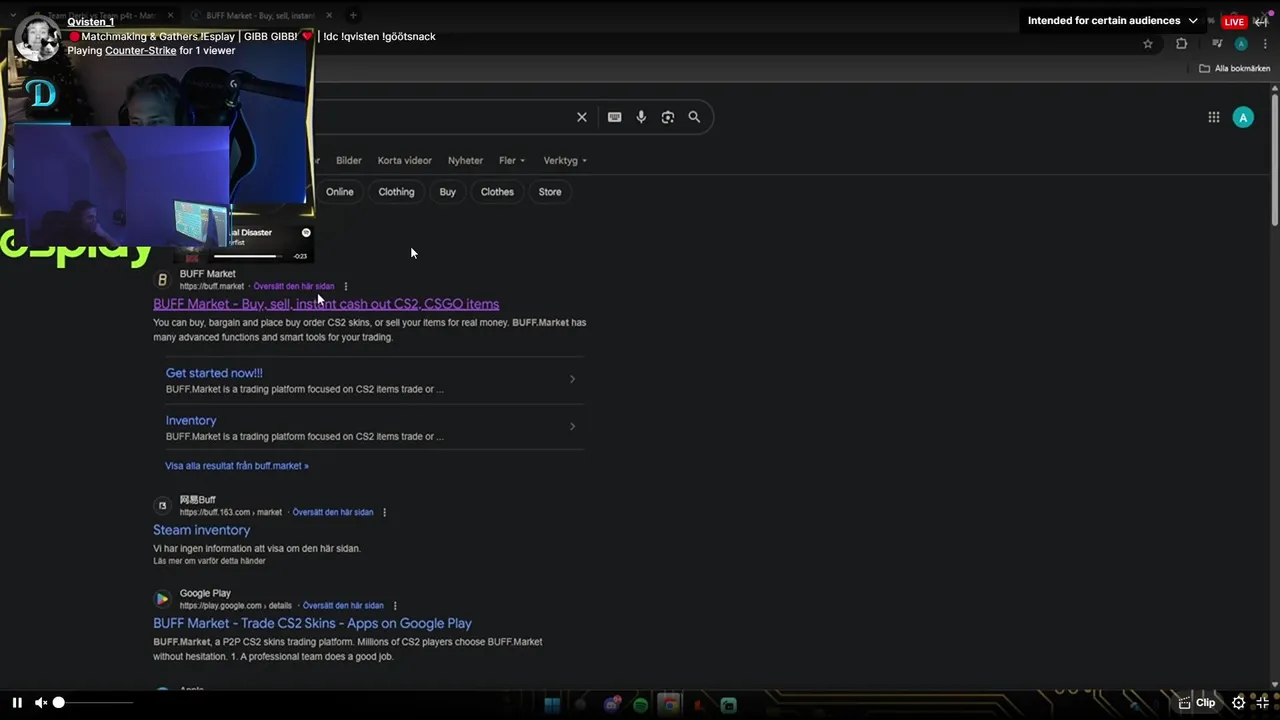Open Chrome from the taskbar
The height and width of the screenshot is (720, 1280).
point(670,705)
